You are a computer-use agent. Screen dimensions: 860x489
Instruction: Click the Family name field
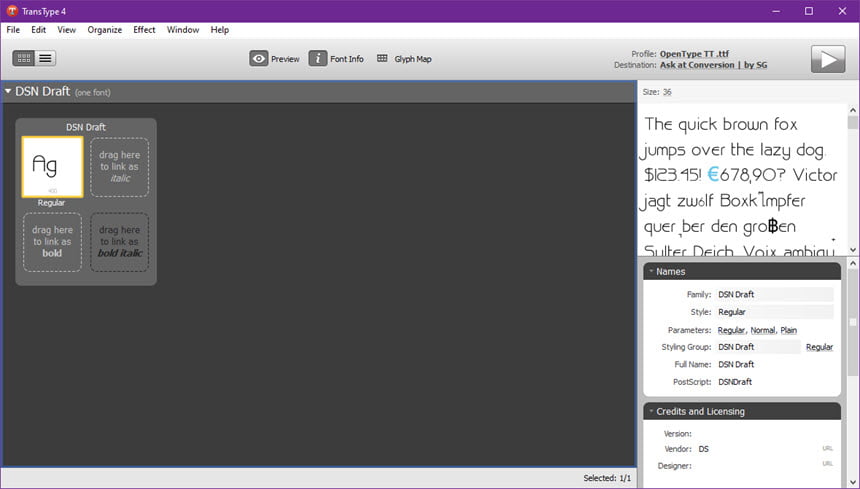pos(774,294)
